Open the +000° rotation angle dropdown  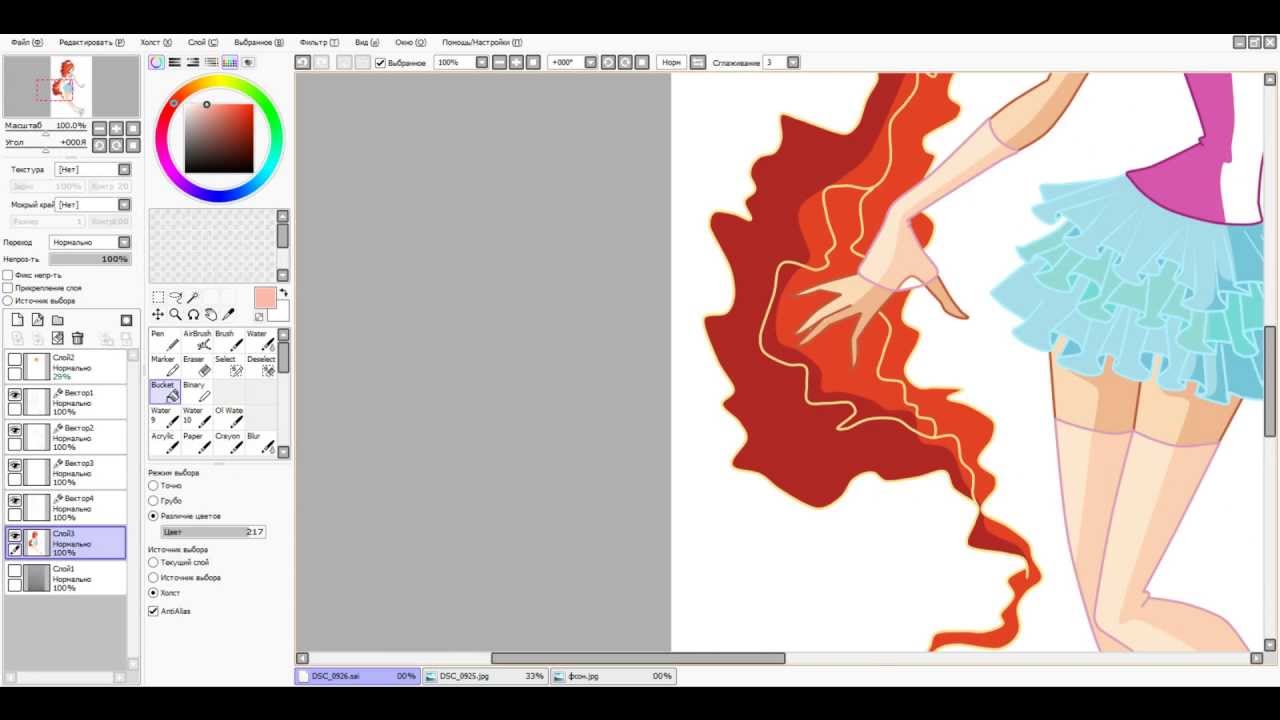(x=590, y=62)
